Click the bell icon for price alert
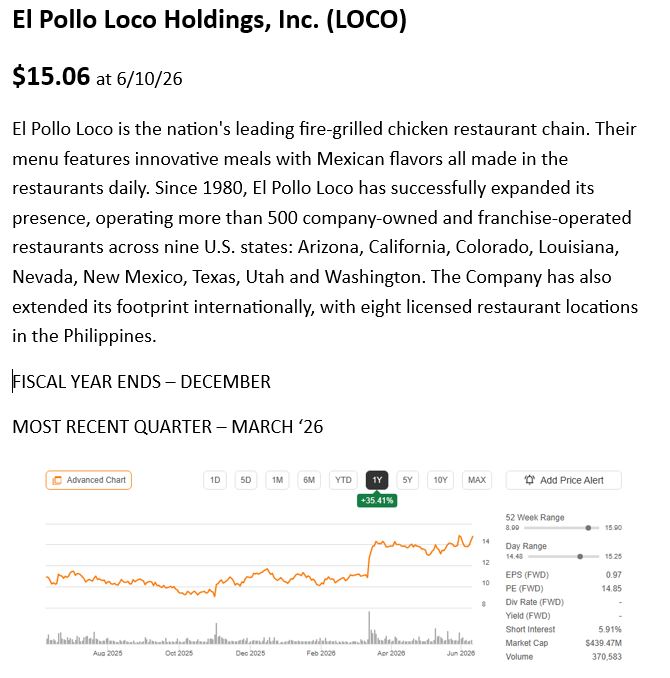This screenshot has width=670, height=678. click(529, 480)
